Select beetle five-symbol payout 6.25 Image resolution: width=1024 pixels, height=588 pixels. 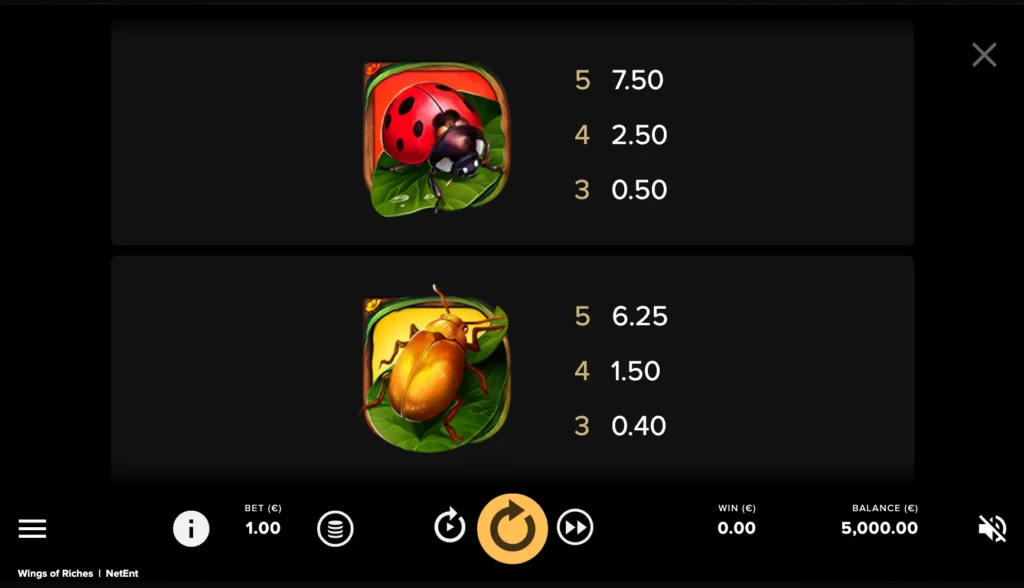pos(639,316)
